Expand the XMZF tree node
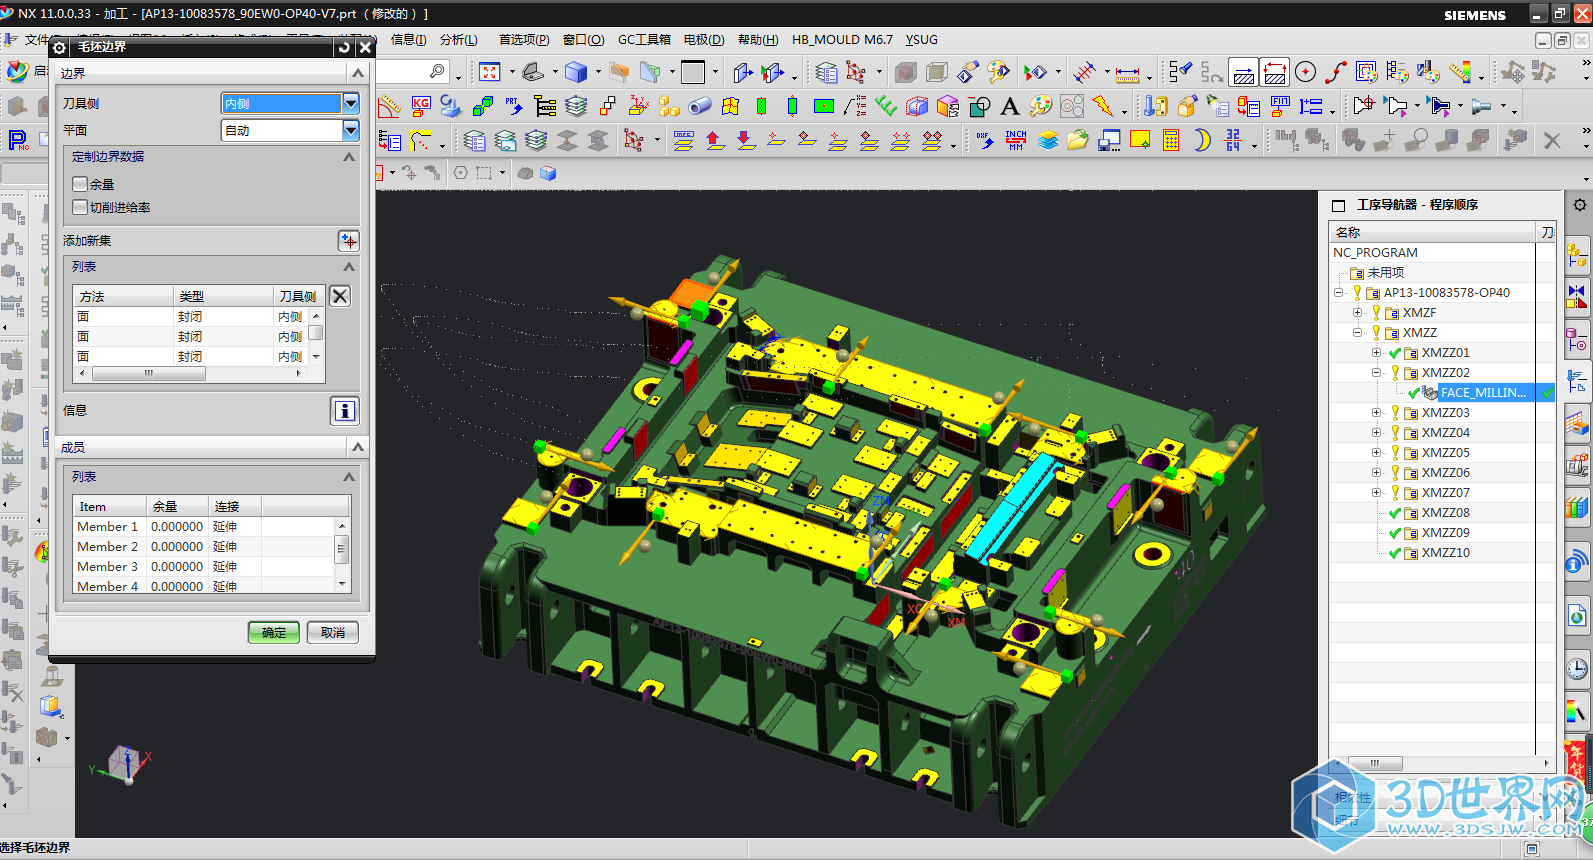Image resolution: width=1593 pixels, height=860 pixels. (x=1357, y=313)
